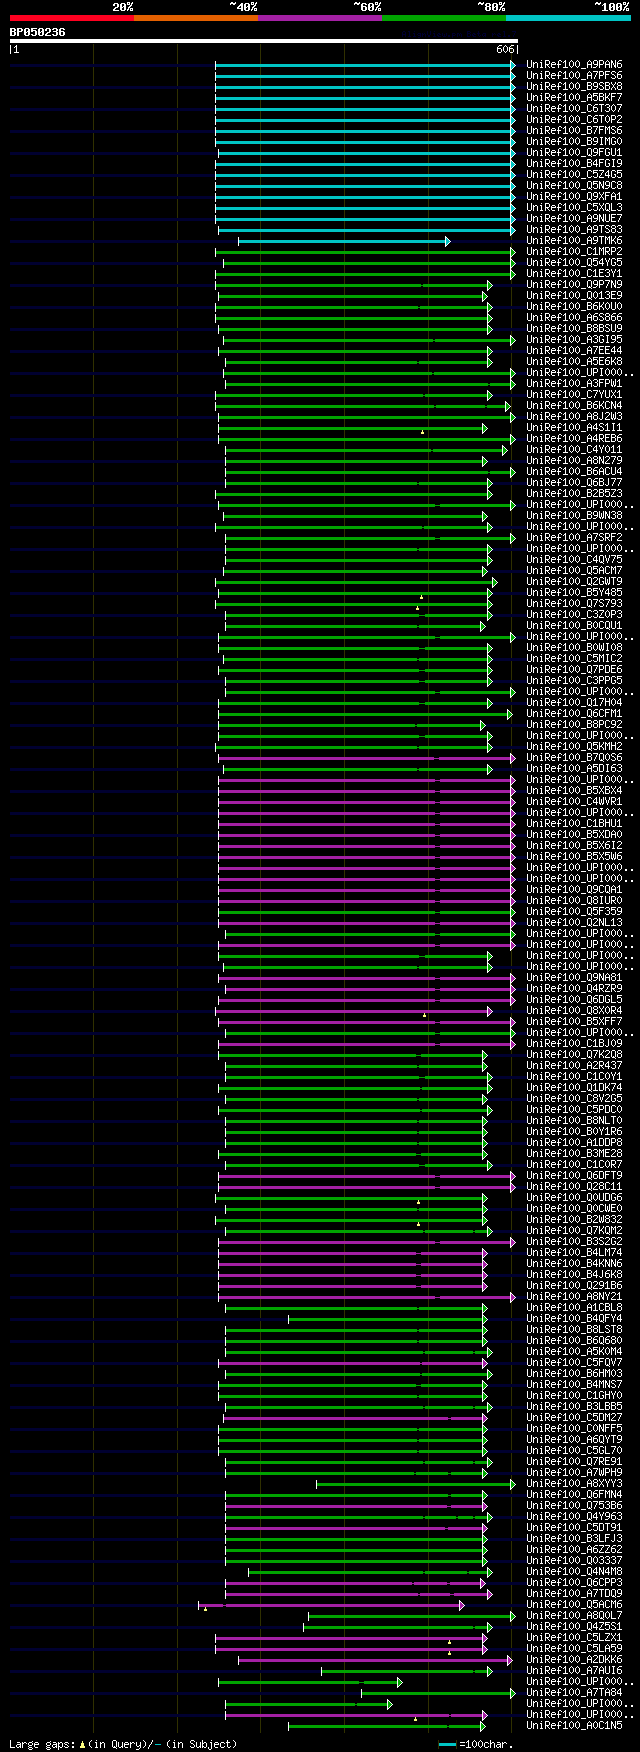Select the UniRef100_B4FGI9 label
This screenshot has width=640, height=1752.
pos(574,163)
